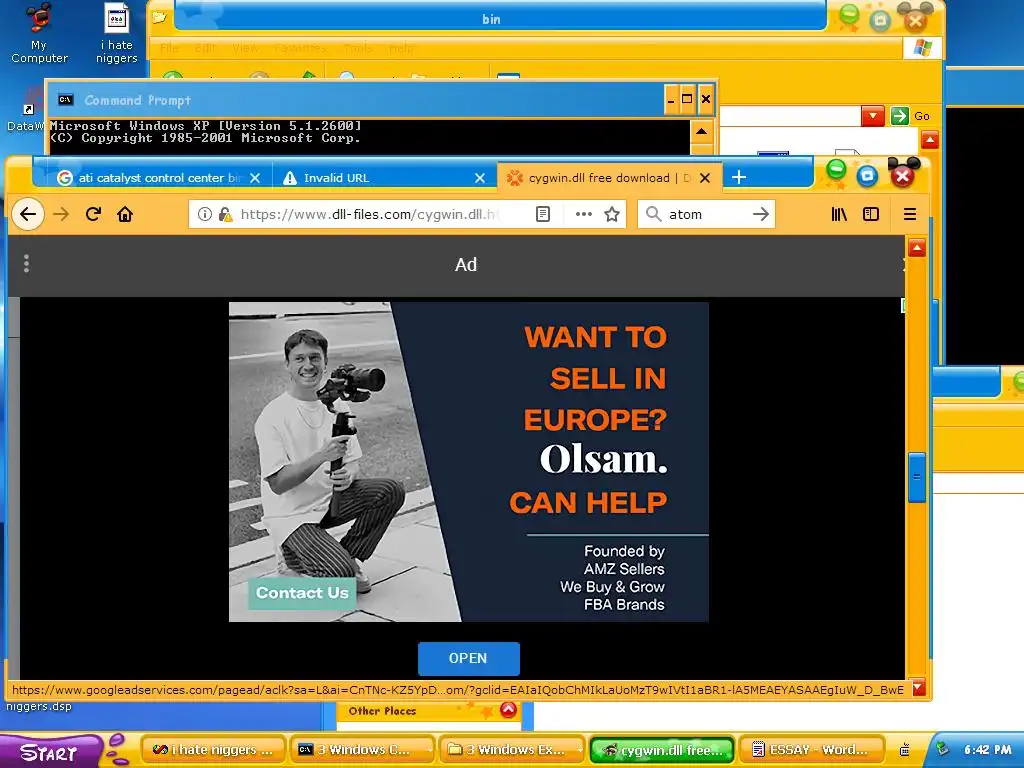
Task: Open page actions three-dot menu in URL bar
Action: pyautogui.click(x=584, y=214)
